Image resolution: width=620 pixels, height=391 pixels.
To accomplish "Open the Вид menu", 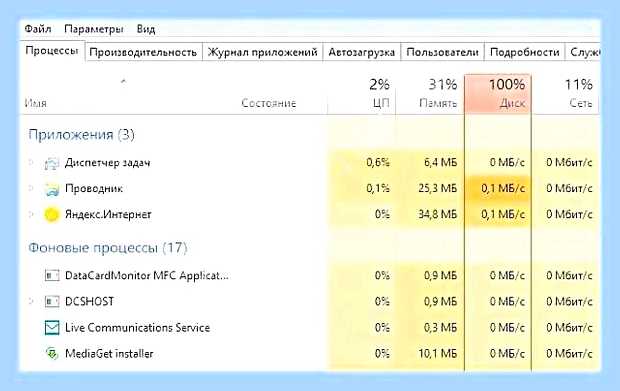I will [x=146, y=29].
